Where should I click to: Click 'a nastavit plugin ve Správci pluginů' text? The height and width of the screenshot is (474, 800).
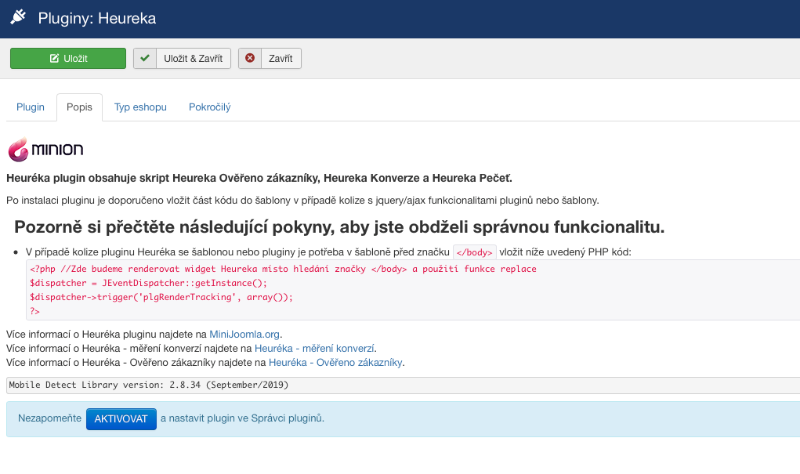point(242,418)
